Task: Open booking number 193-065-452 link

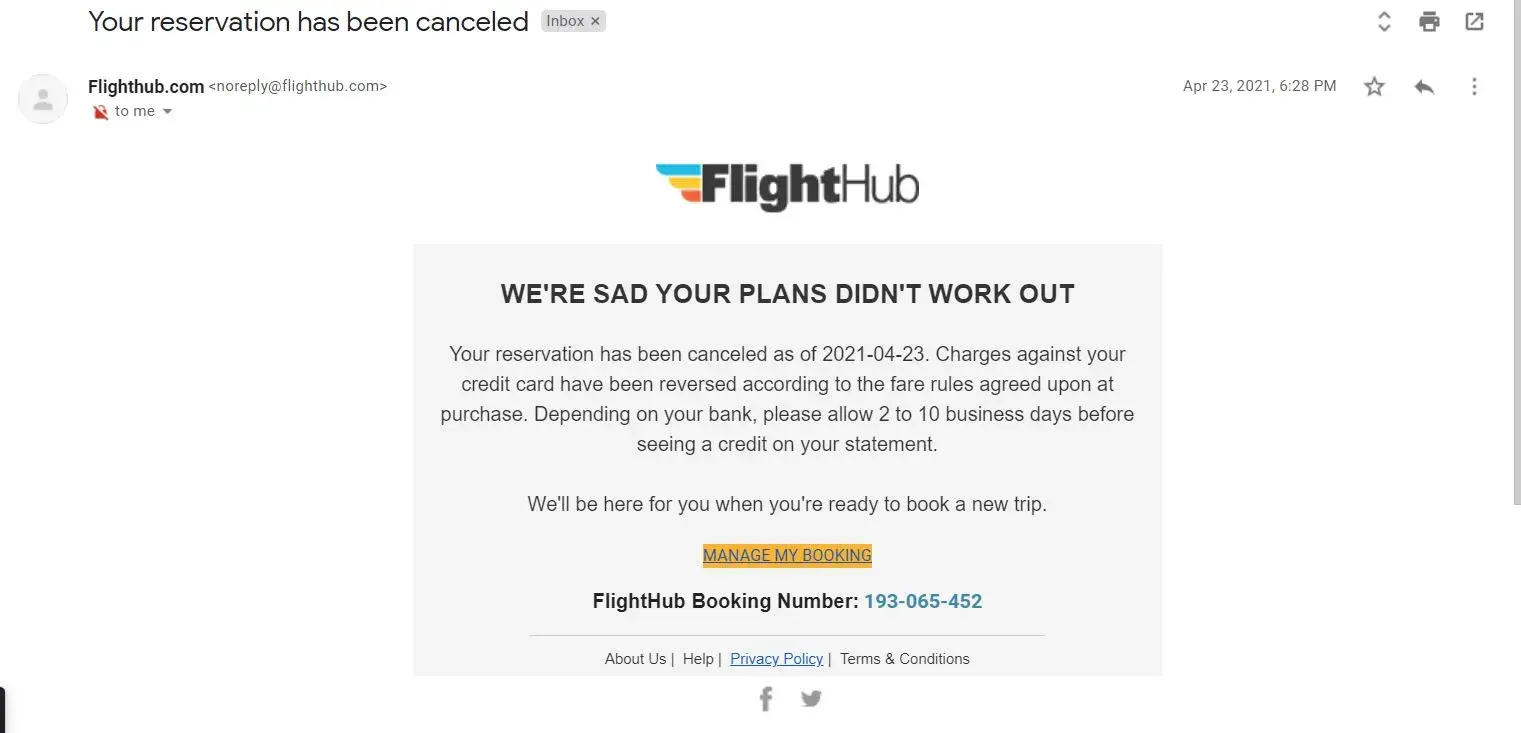Action: 923,601
